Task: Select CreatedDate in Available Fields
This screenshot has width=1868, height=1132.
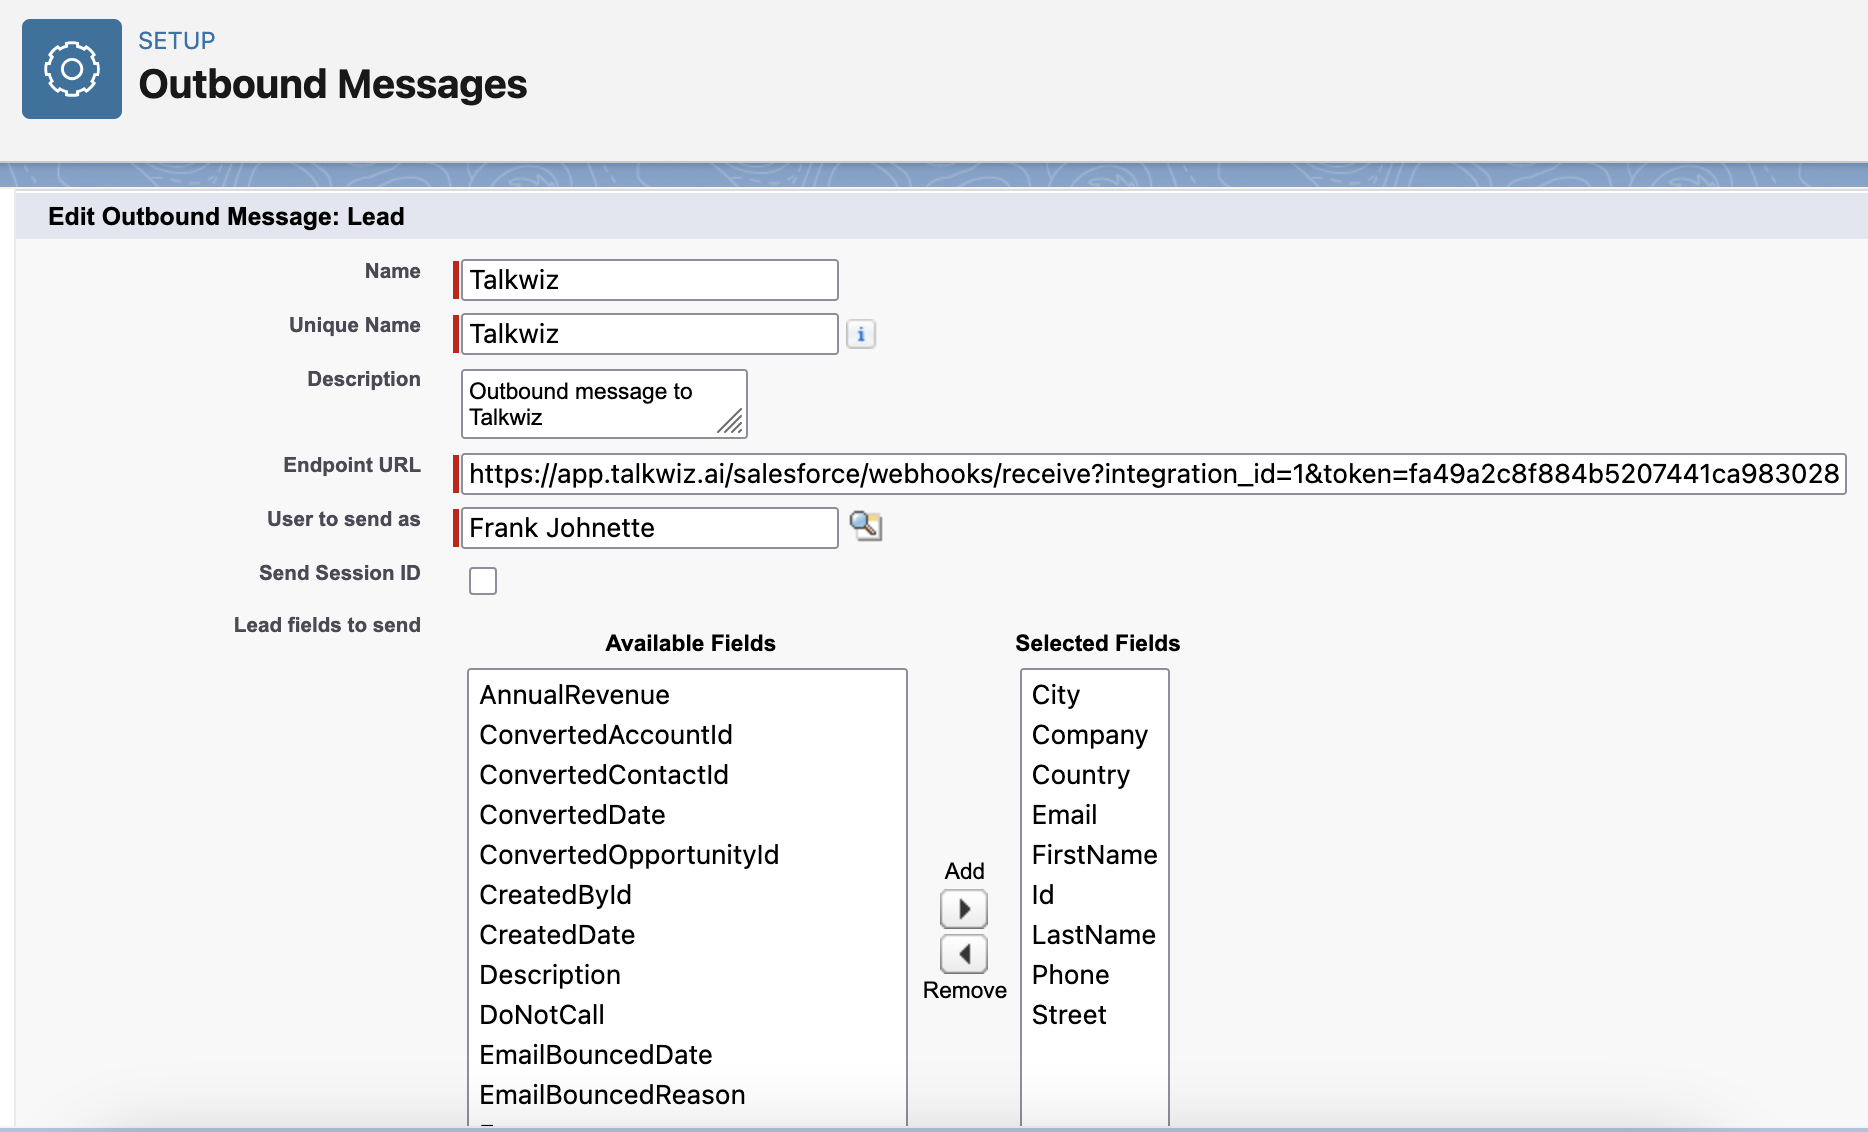Action: point(687,935)
